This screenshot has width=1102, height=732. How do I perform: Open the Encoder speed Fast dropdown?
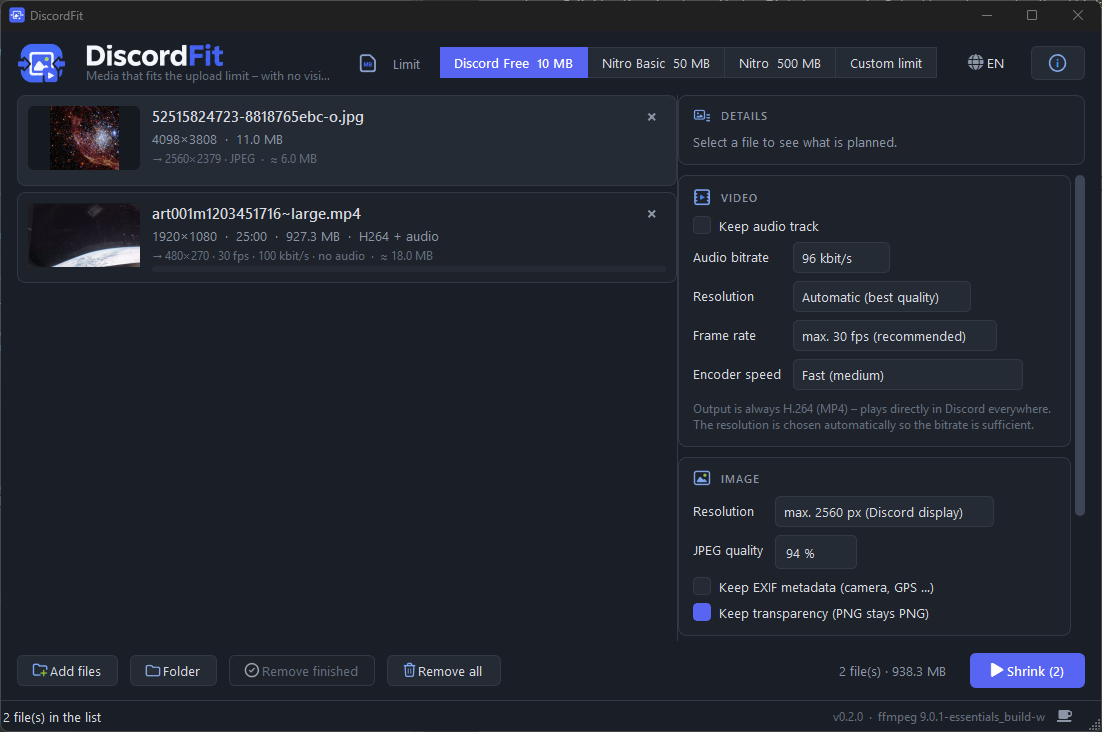coord(907,375)
